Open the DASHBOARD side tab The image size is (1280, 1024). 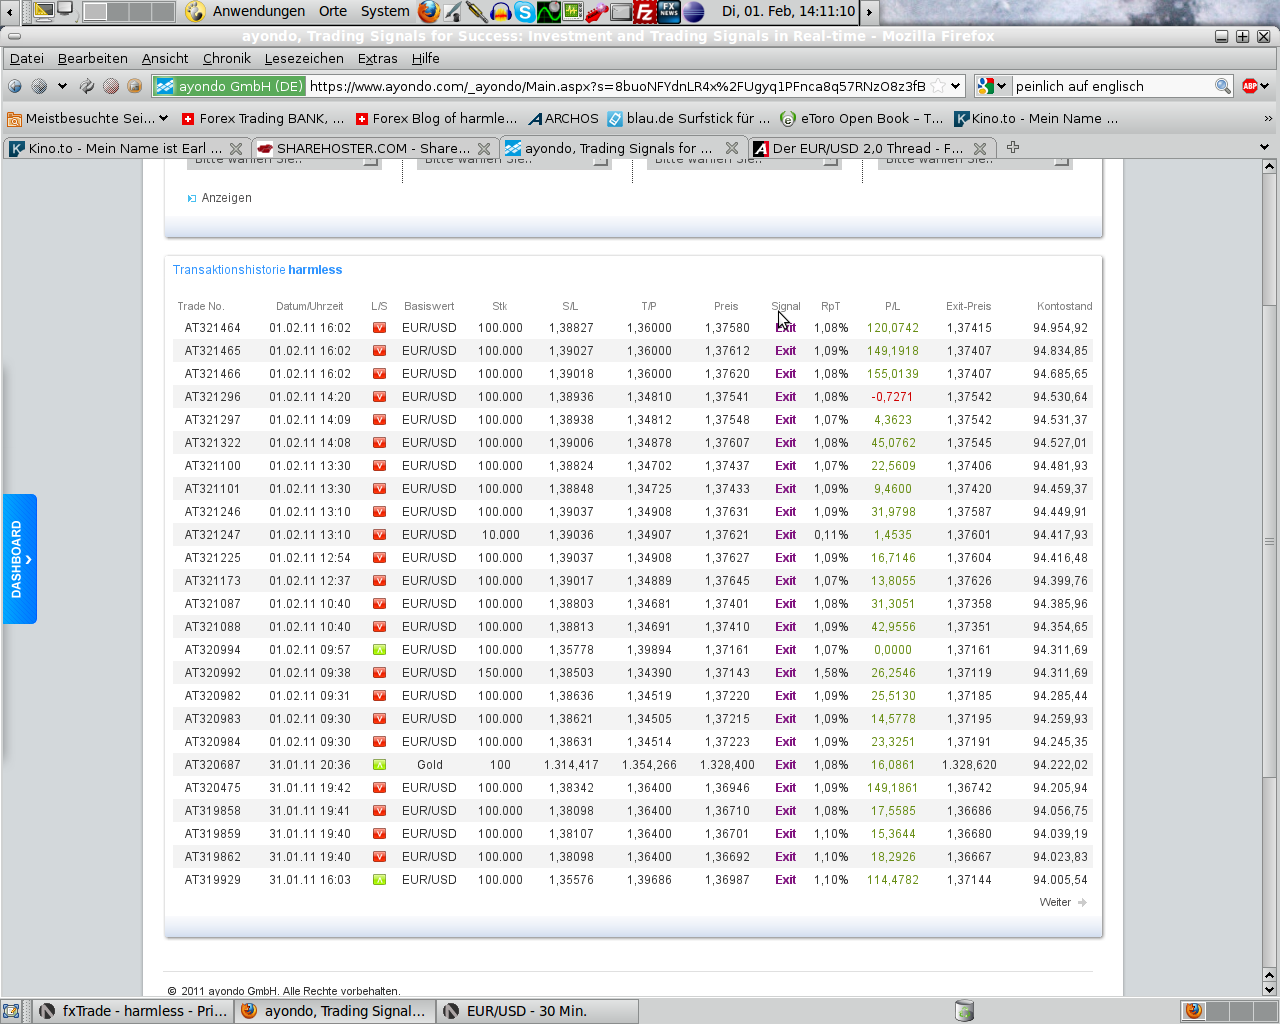click(x=19, y=559)
